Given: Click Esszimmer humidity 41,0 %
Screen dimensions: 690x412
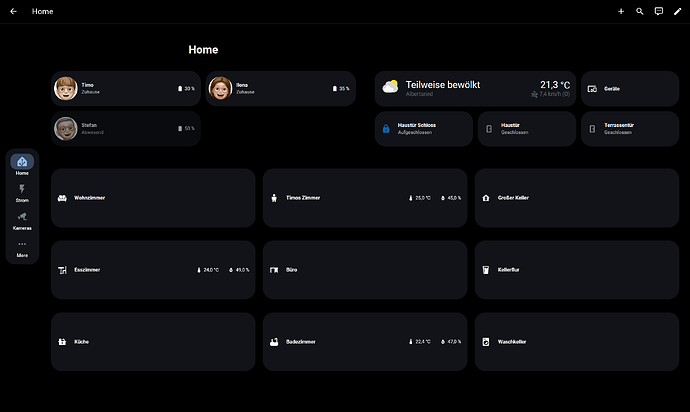Looking at the screenshot, I should (x=239, y=270).
